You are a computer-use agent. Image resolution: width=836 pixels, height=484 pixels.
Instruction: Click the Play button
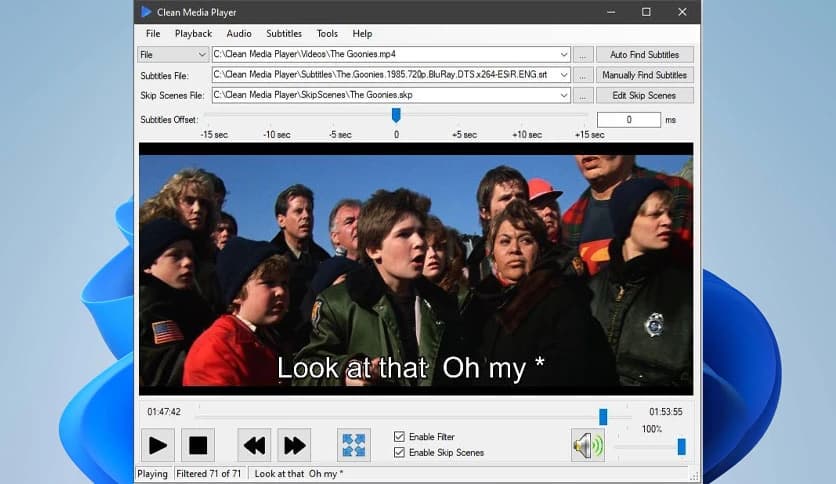[x=158, y=445]
